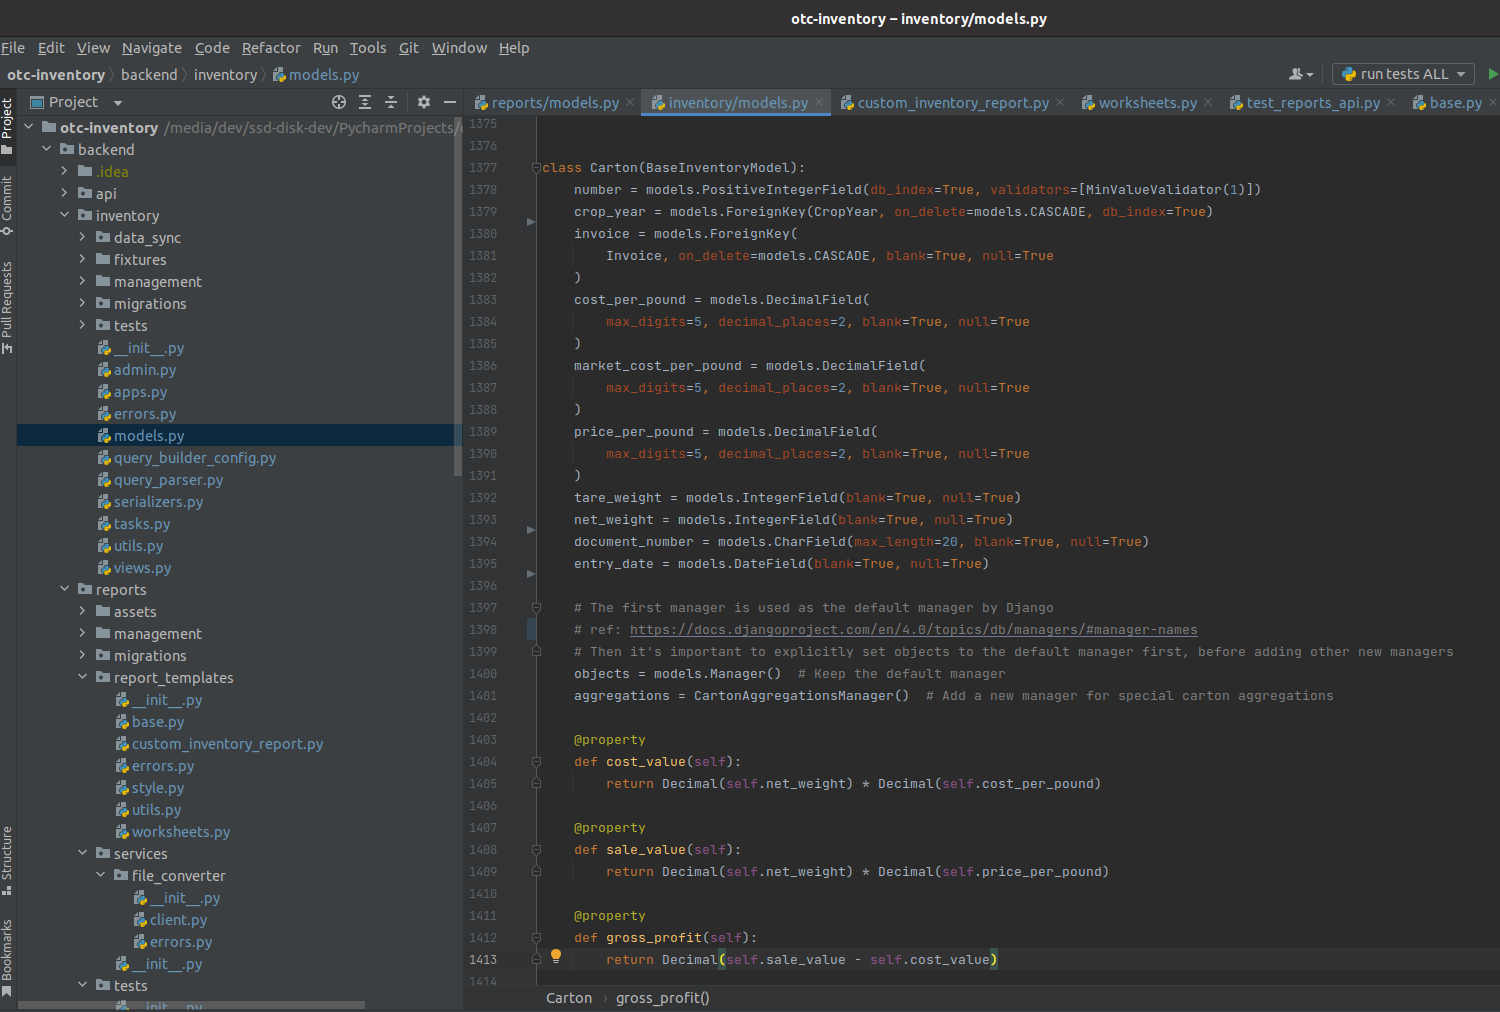Hide the Project tool window
Viewport: 1500px width, 1012px height.
pos(450,102)
